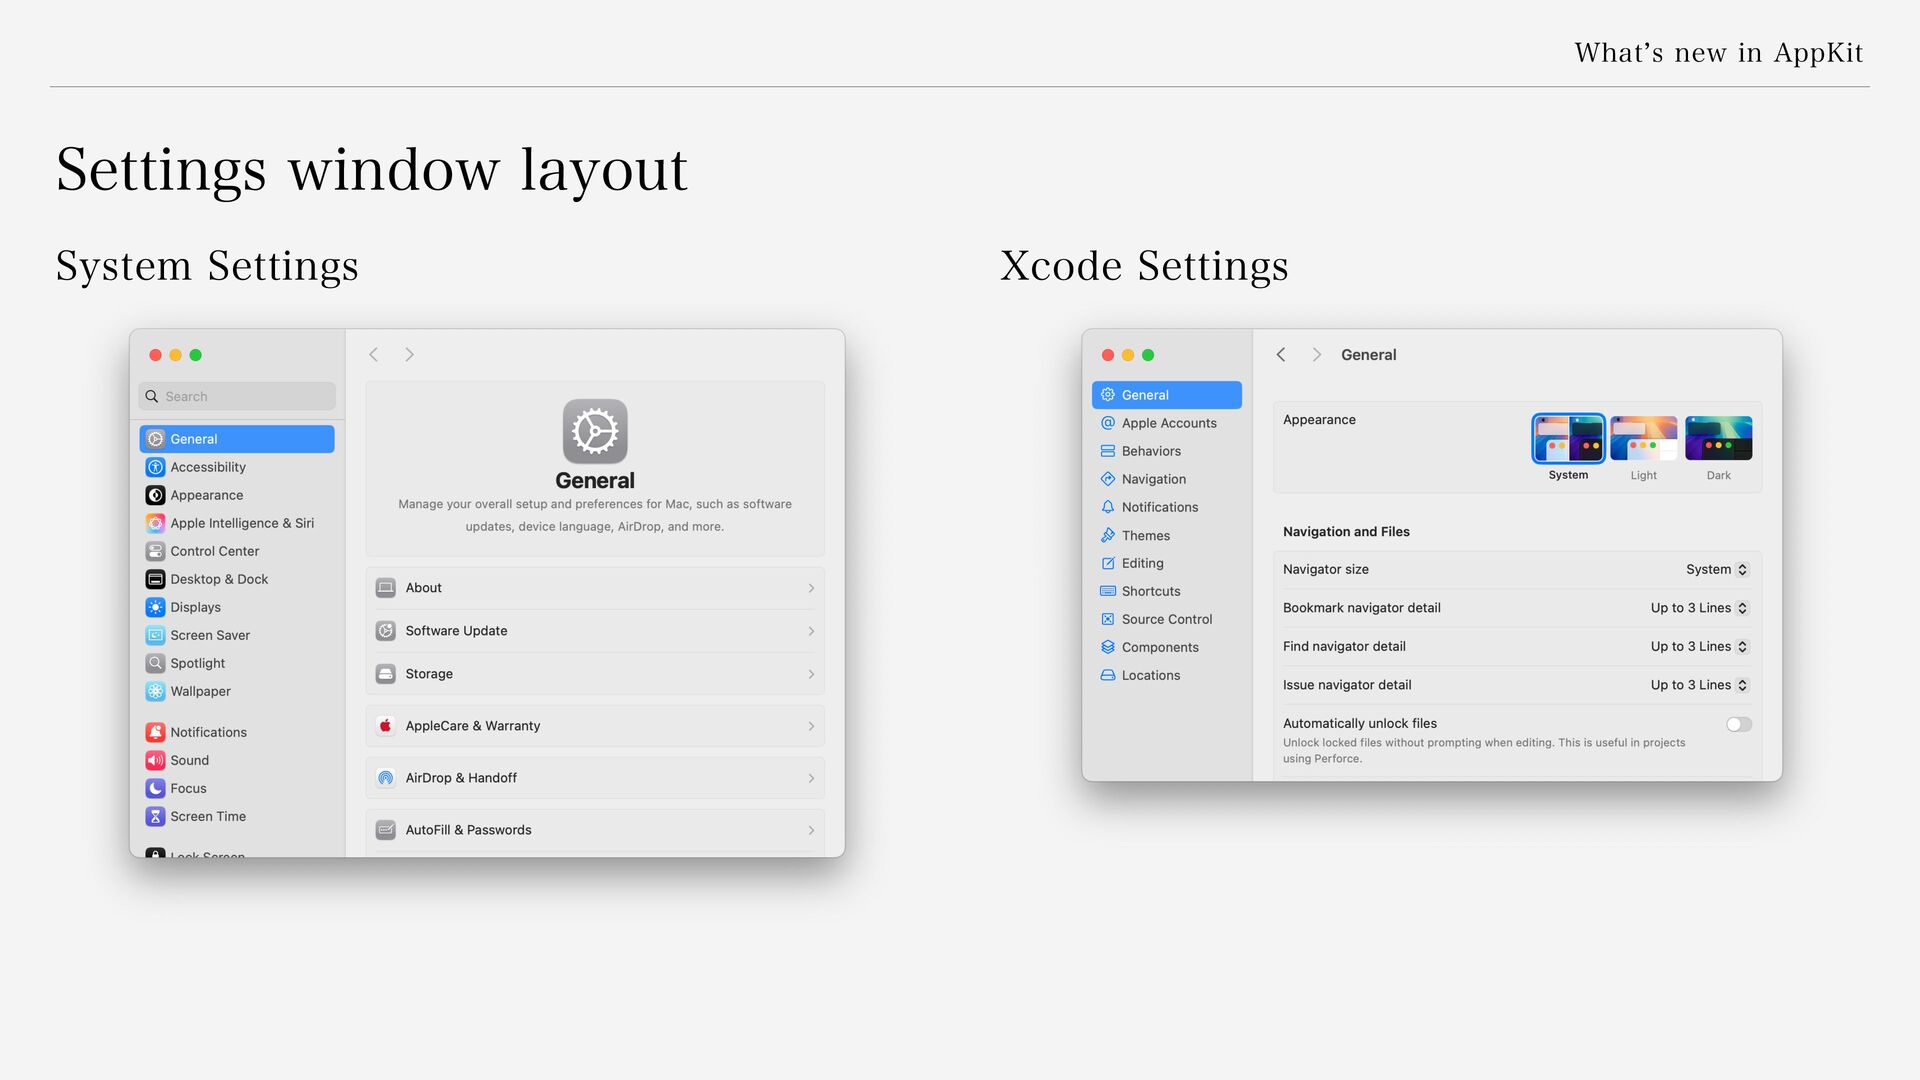
Task: Open the Themes paintbrush icon in Xcode
Action: [1108, 535]
